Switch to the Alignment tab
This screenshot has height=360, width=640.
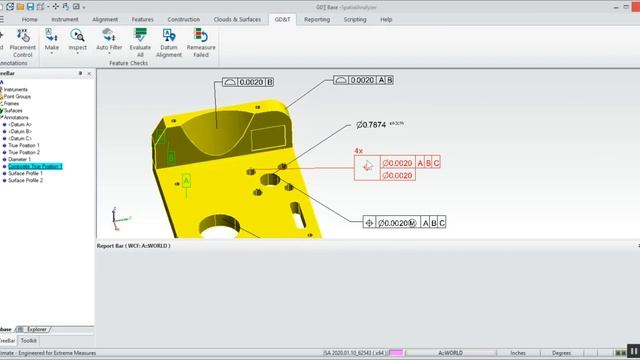[105, 19]
